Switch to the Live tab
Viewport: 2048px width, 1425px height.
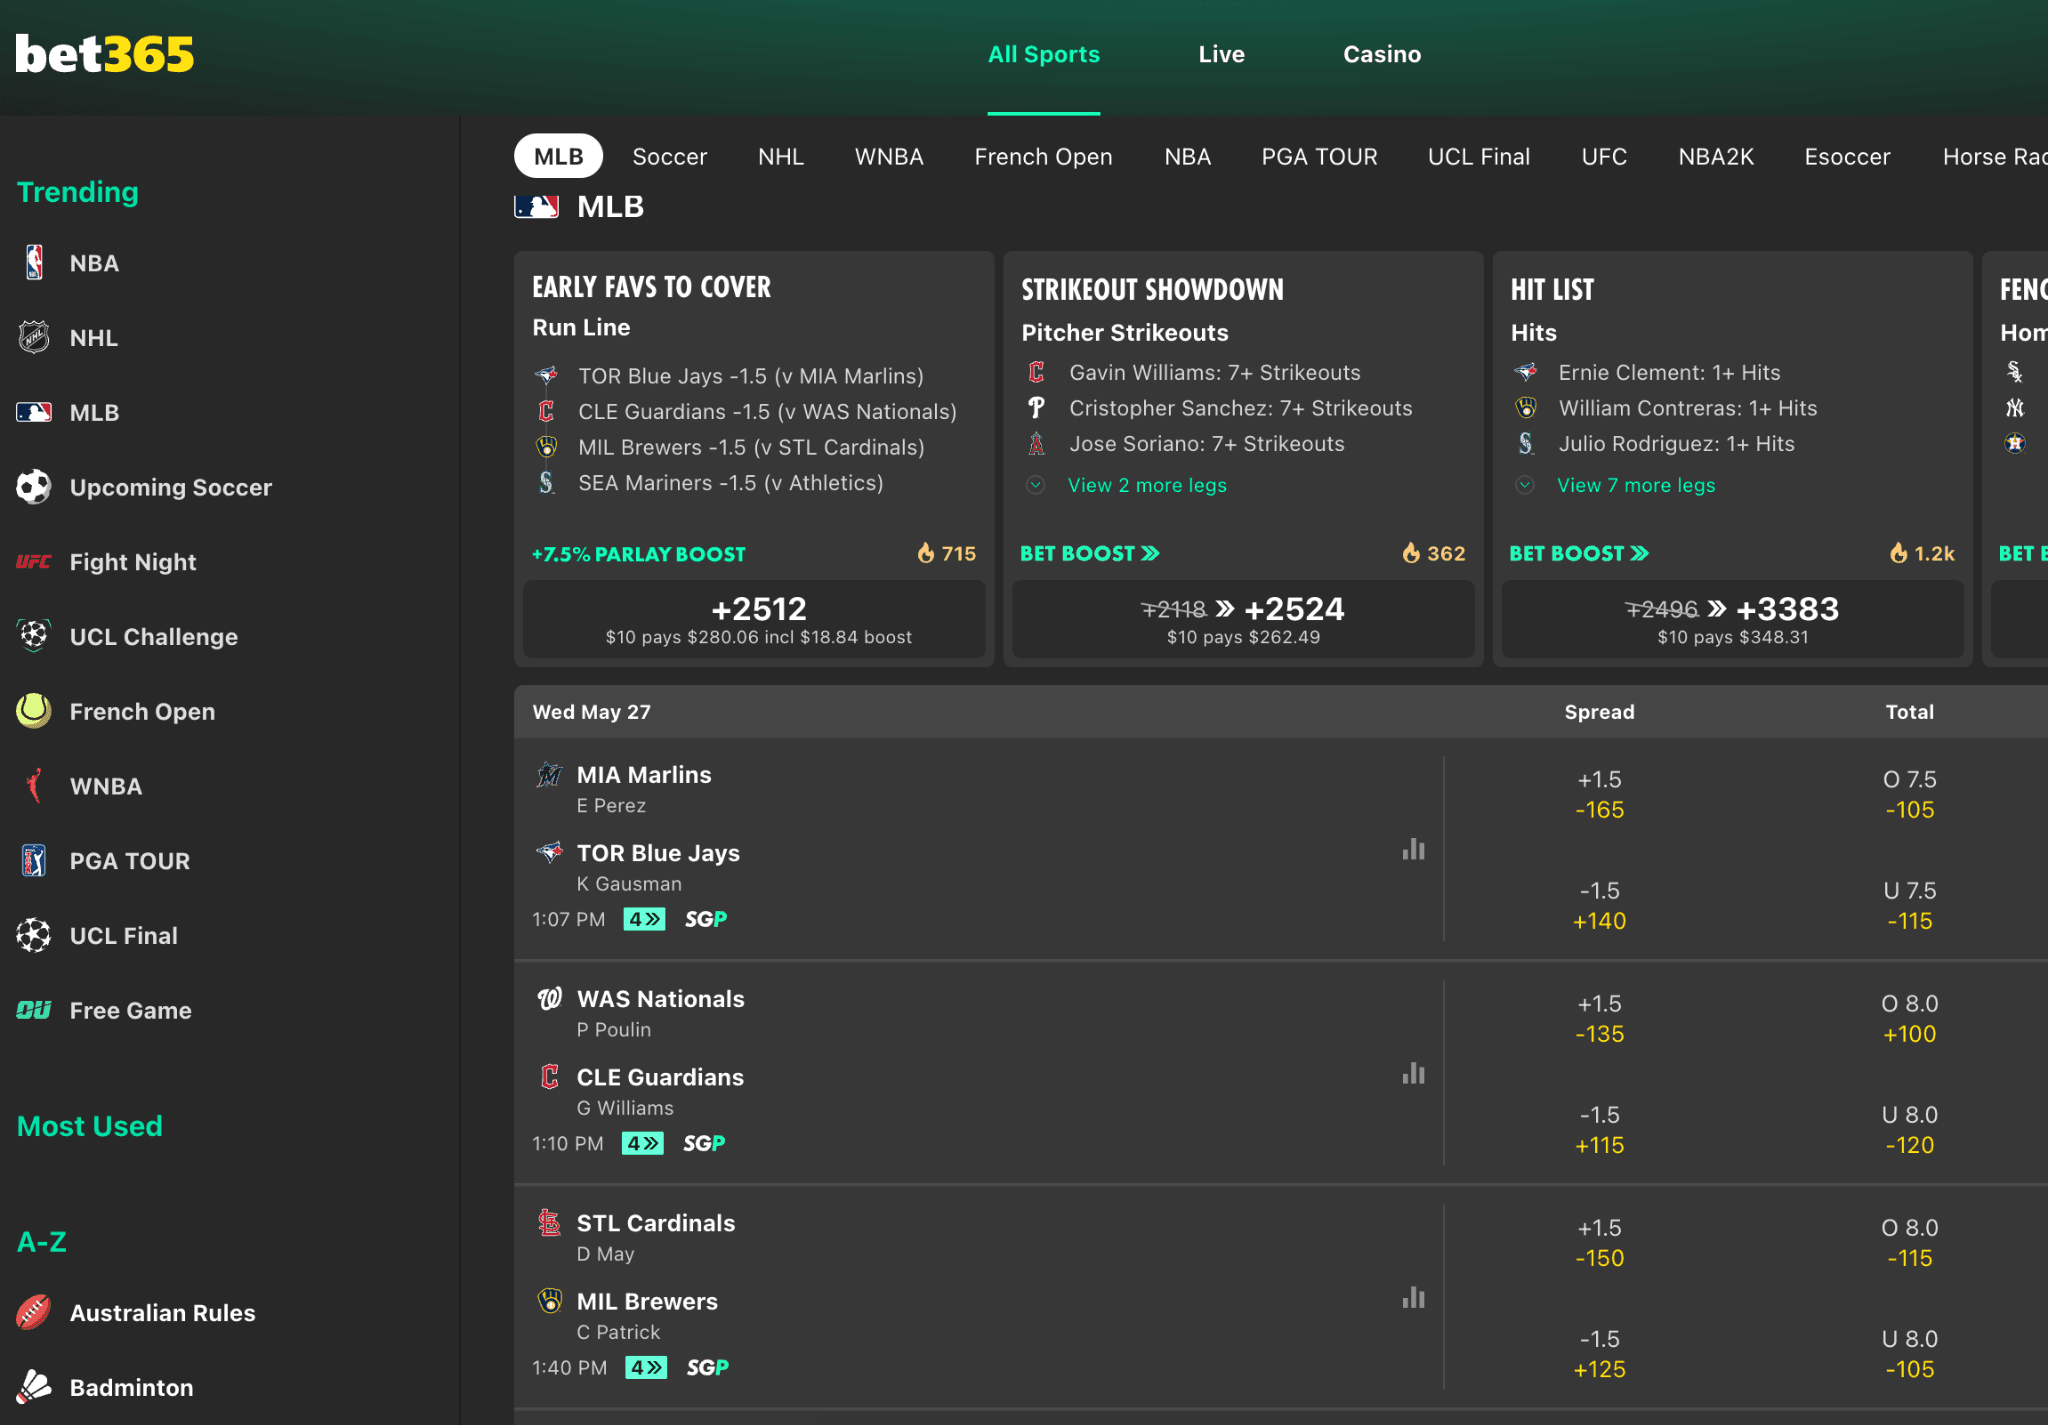[1221, 54]
